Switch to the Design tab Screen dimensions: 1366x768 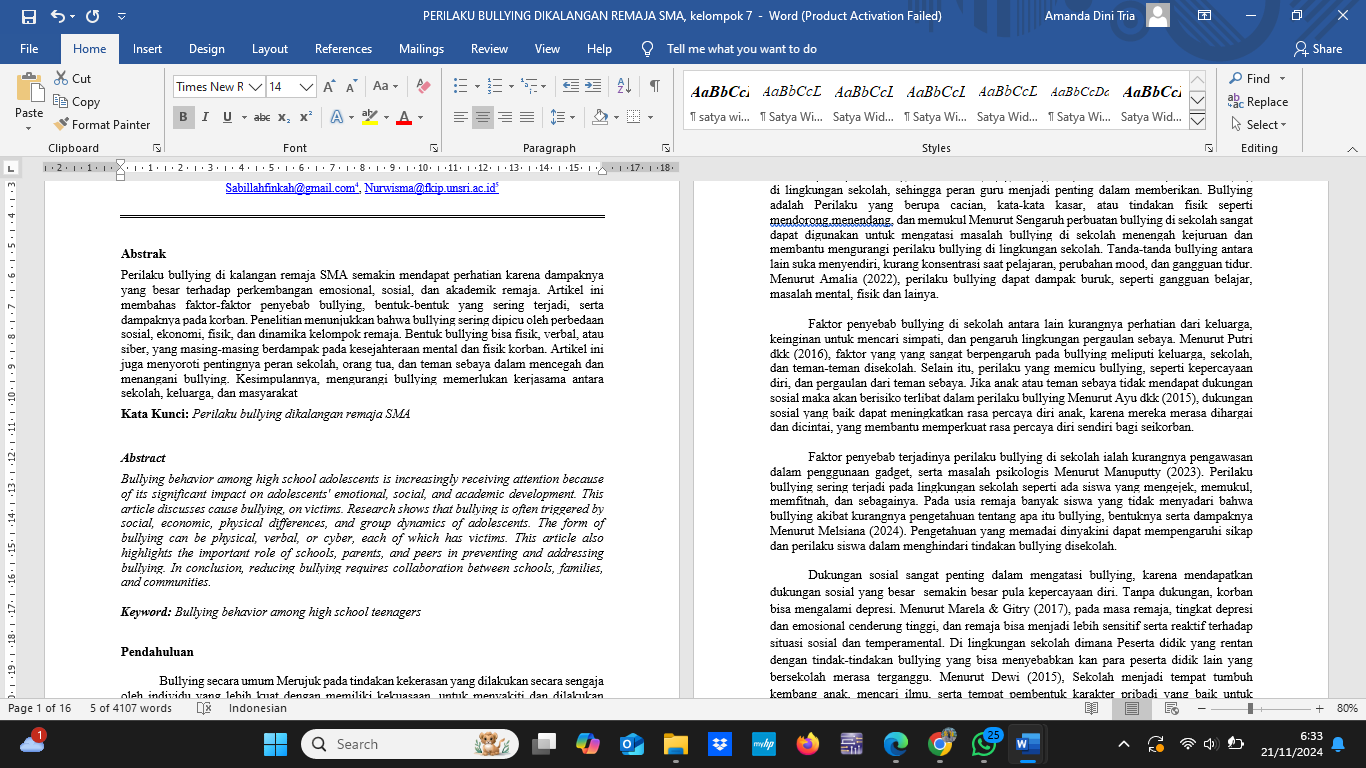coord(206,48)
